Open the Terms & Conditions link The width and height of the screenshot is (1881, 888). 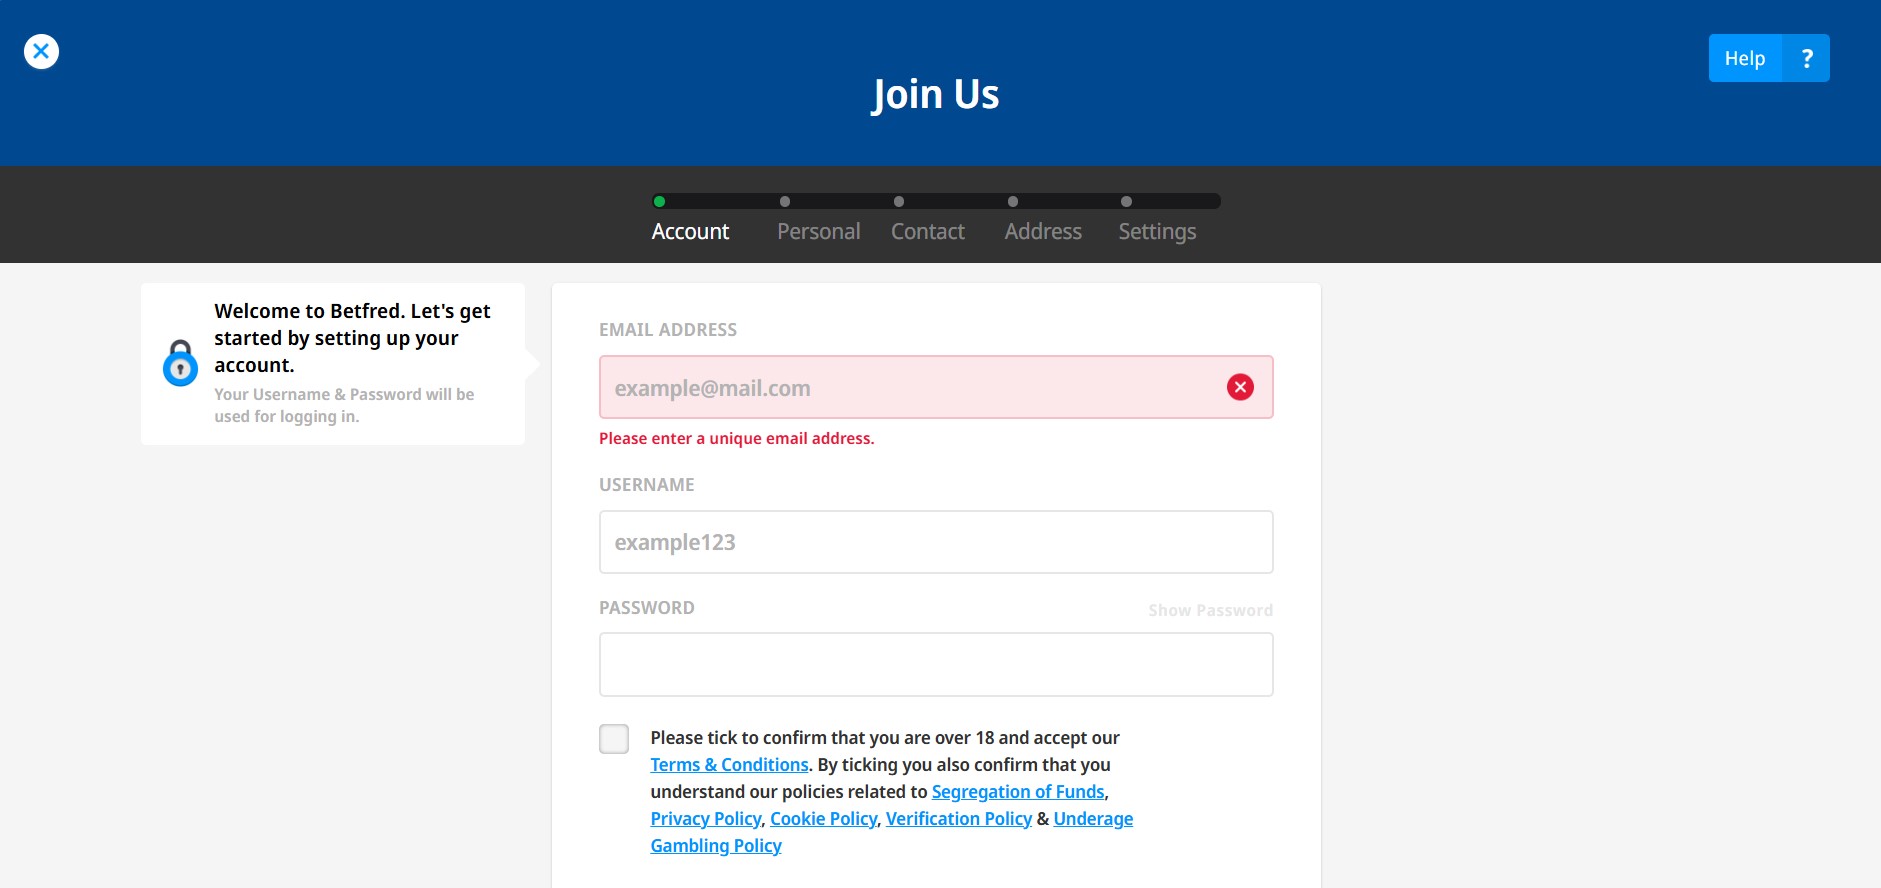729,765
